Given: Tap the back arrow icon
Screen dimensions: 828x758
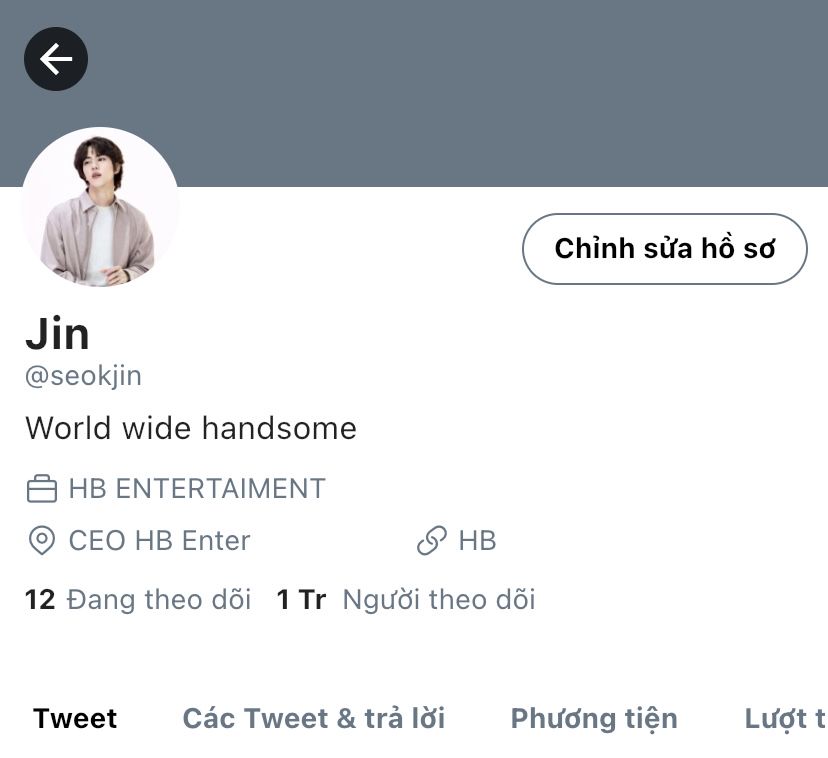Looking at the screenshot, I should point(56,59).
